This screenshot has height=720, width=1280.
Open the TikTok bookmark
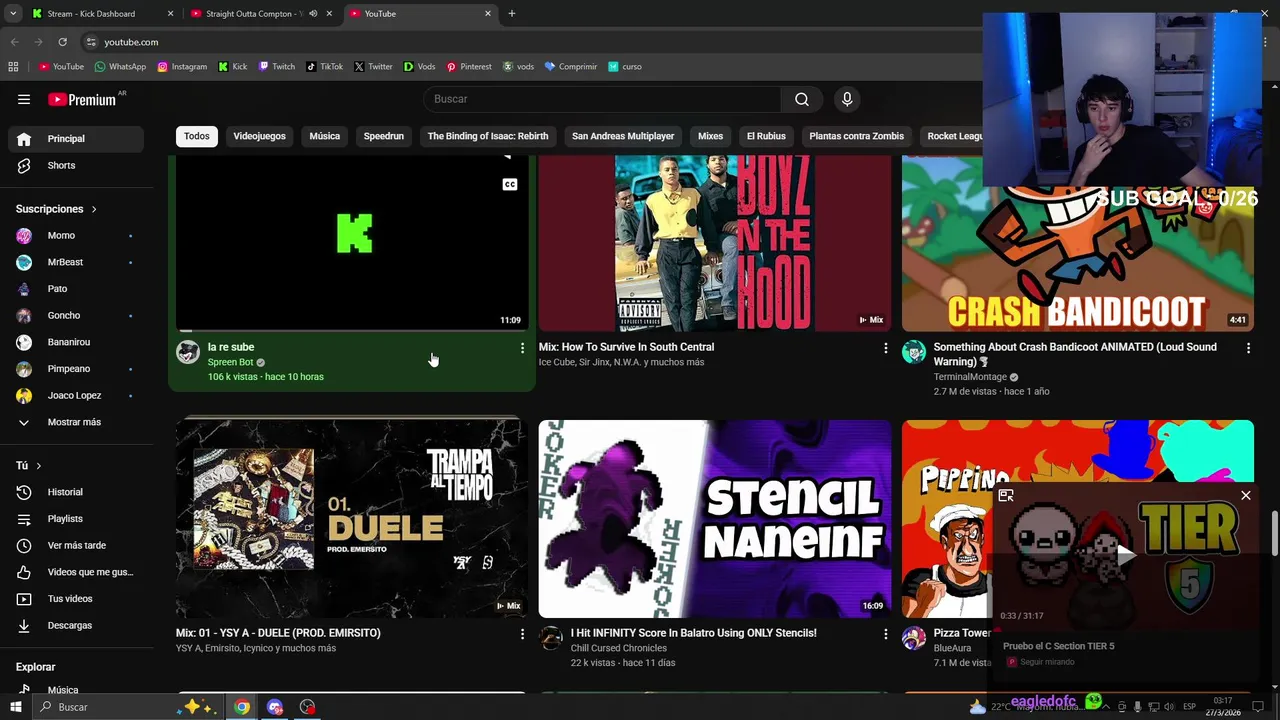[325, 67]
